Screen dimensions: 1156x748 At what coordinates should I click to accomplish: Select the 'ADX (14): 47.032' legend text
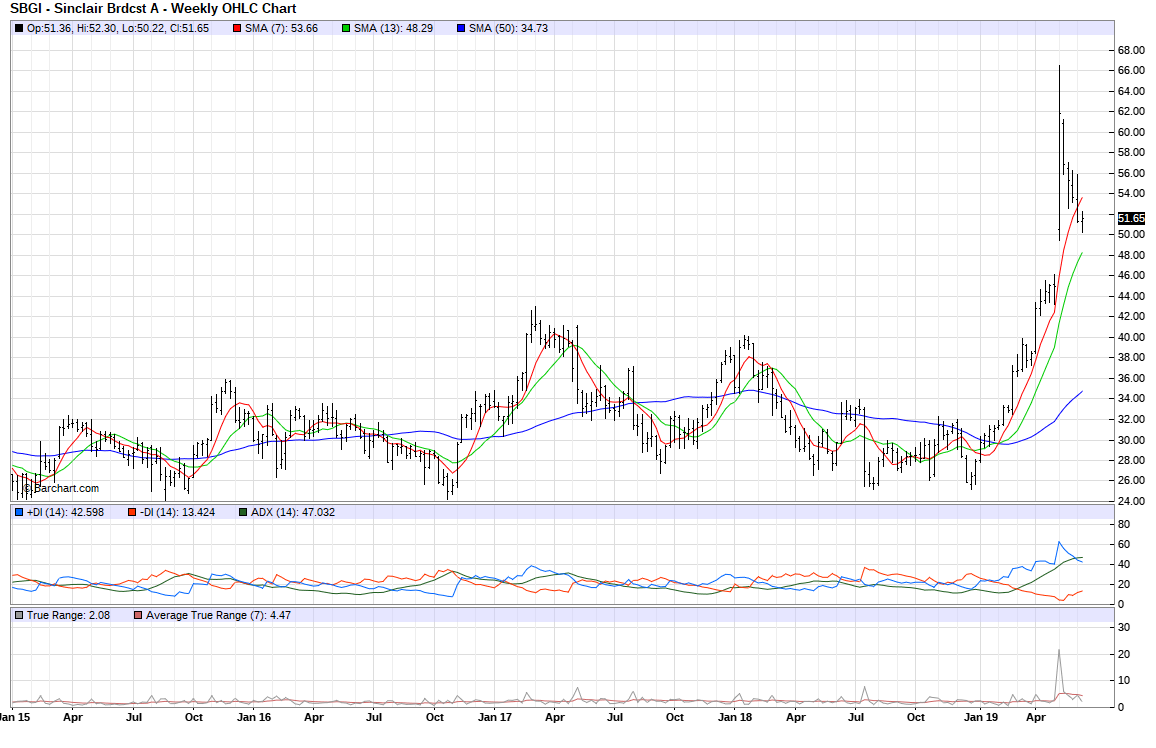click(293, 512)
